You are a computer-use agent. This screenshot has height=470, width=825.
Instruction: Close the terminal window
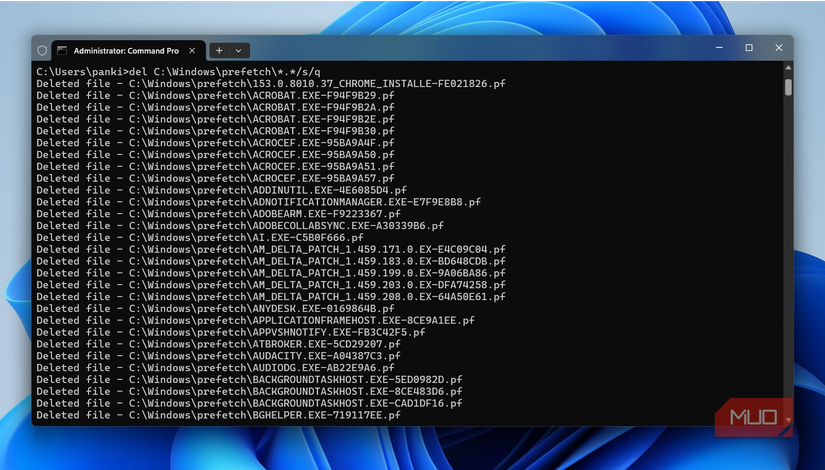click(x=779, y=48)
